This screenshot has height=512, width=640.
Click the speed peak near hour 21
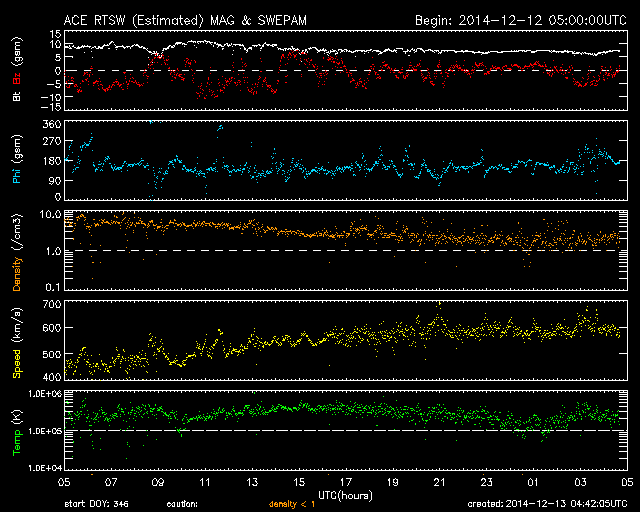[x=439, y=304]
